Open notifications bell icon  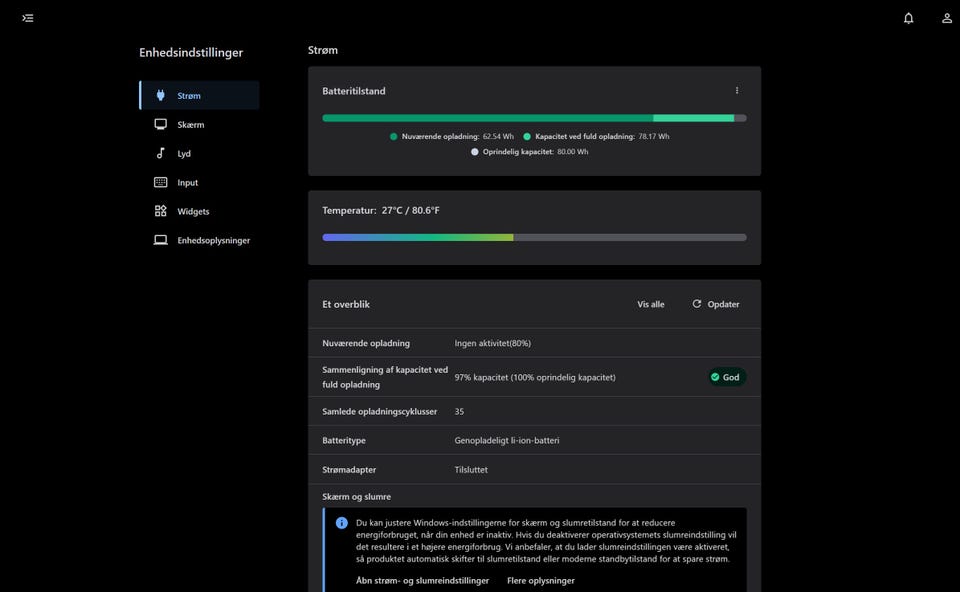[x=908, y=18]
